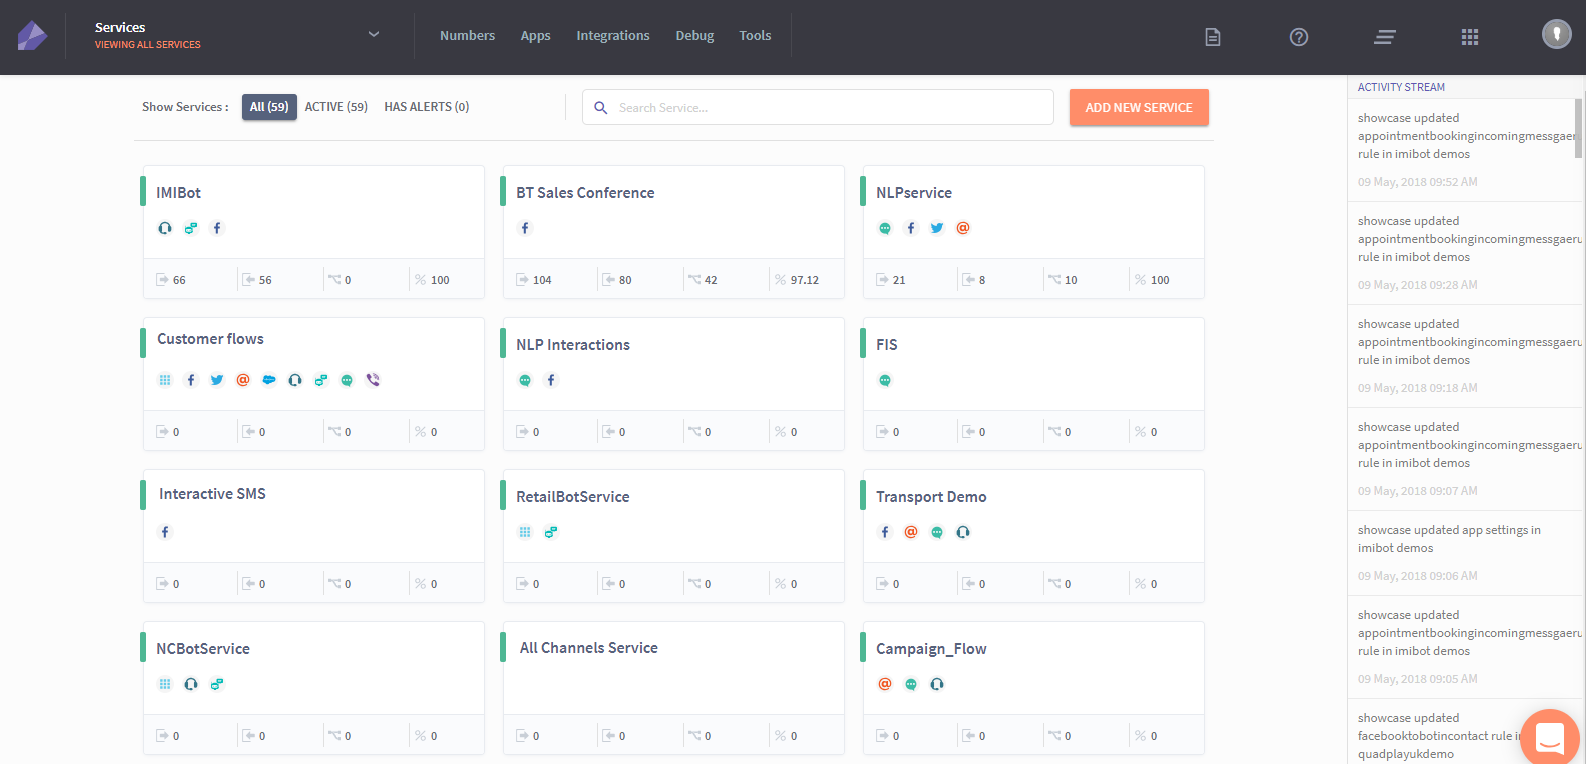Toggle the activity stream lines icon
Viewport: 1586px width, 764px height.
[1385, 37]
